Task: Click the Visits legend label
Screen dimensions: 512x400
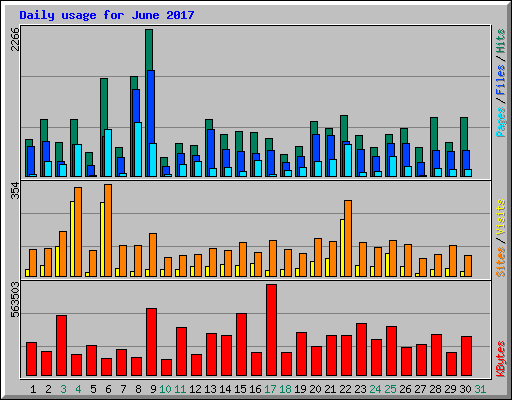Action: (x=501, y=217)
